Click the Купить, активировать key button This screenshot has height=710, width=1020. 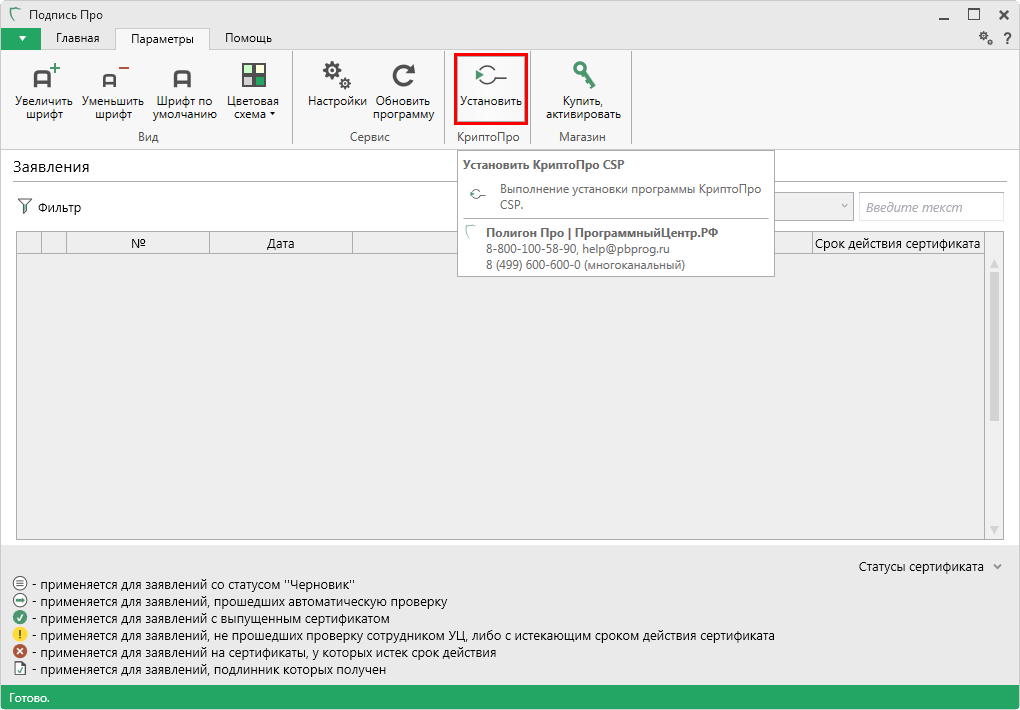point(583,90)
